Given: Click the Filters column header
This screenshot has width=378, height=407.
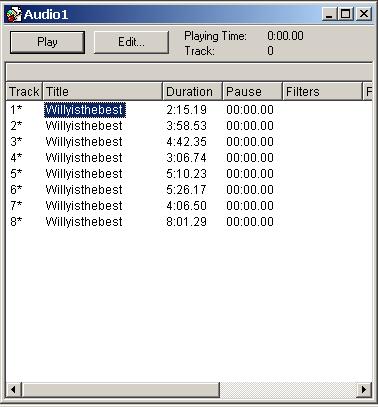Looking at the screenshot, I should coord(322,91).
